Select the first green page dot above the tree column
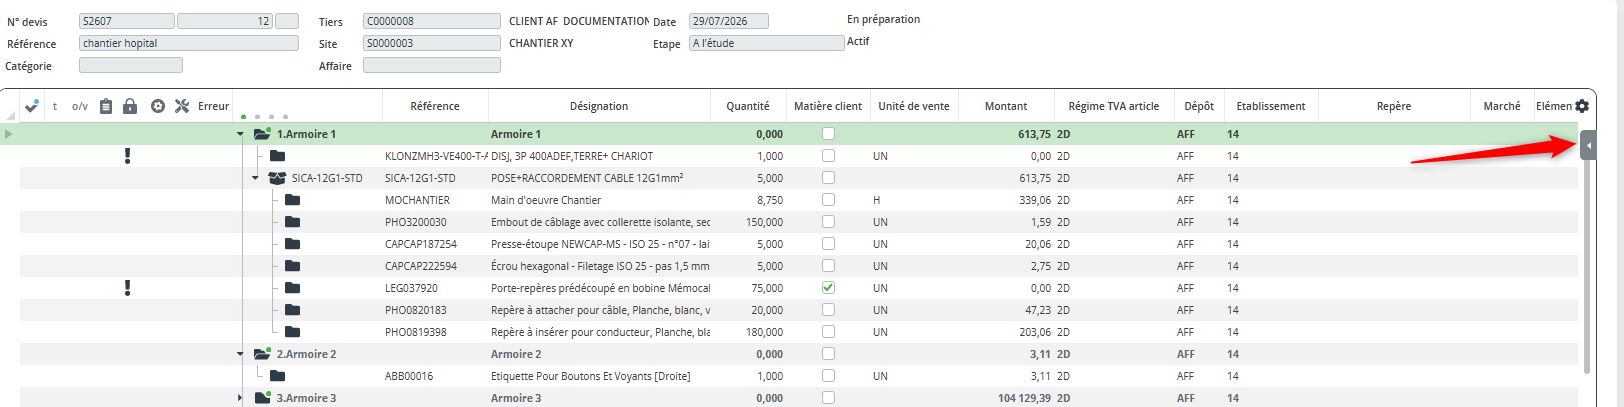This screenshot has width=1624, height=407. [243, 117]
